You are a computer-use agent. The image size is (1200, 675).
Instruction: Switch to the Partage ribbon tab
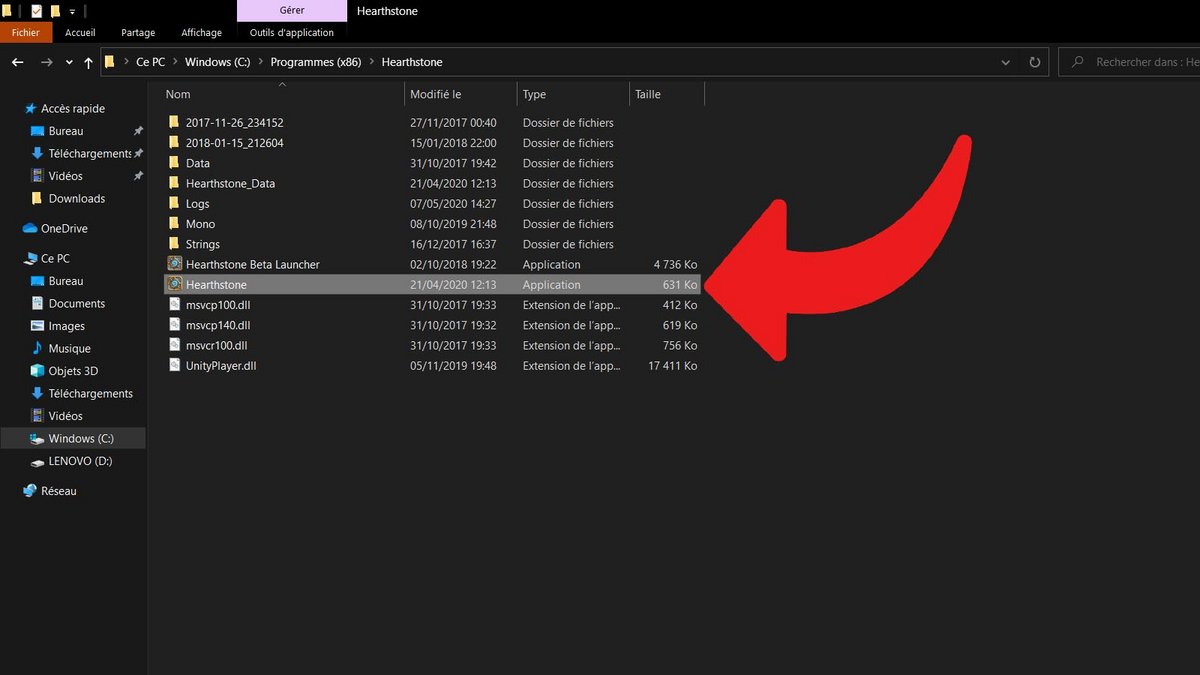pyautogui.click(x=138, y=33)
